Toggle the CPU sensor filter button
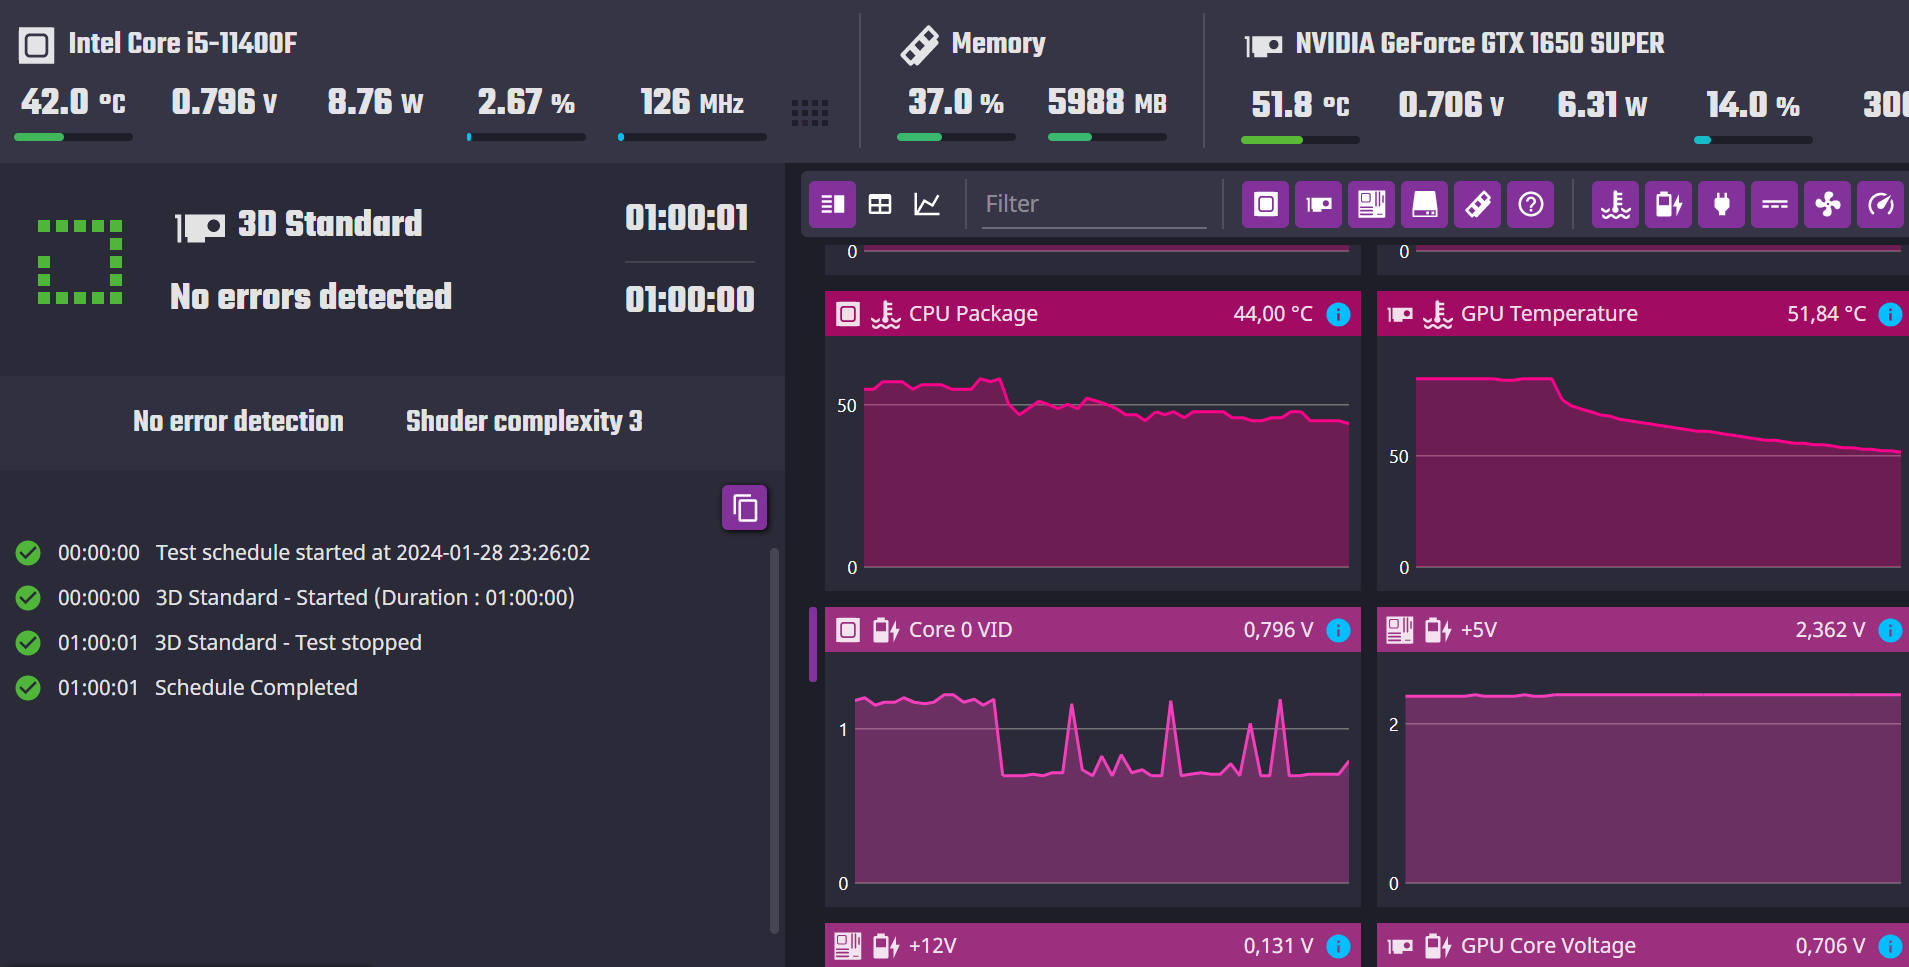 pos(1266,205)
